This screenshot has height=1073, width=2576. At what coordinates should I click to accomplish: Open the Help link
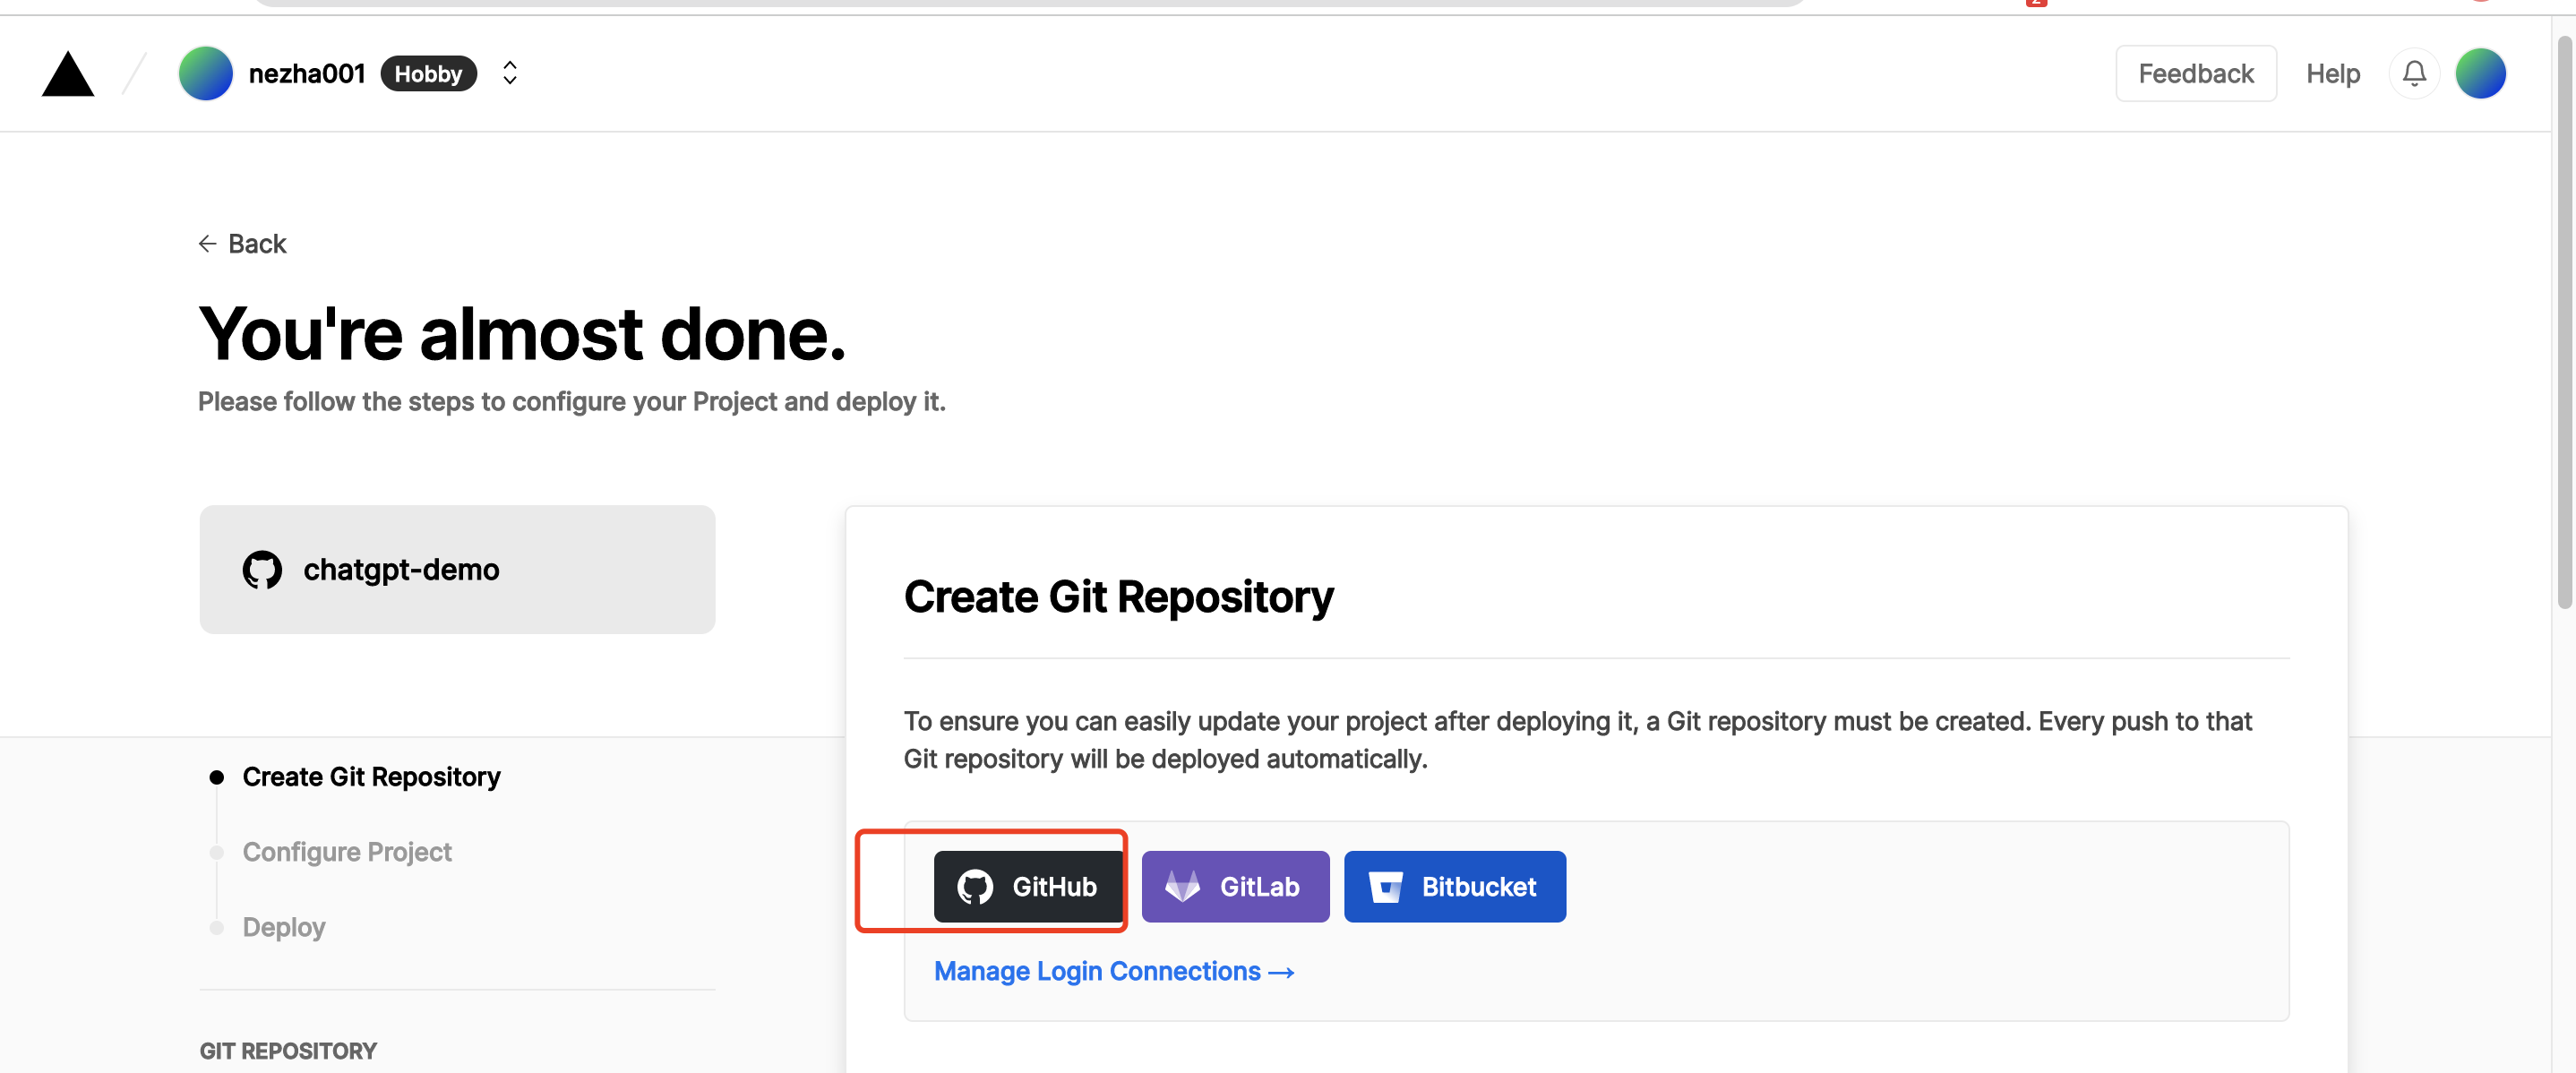[x=2332, y=74]
